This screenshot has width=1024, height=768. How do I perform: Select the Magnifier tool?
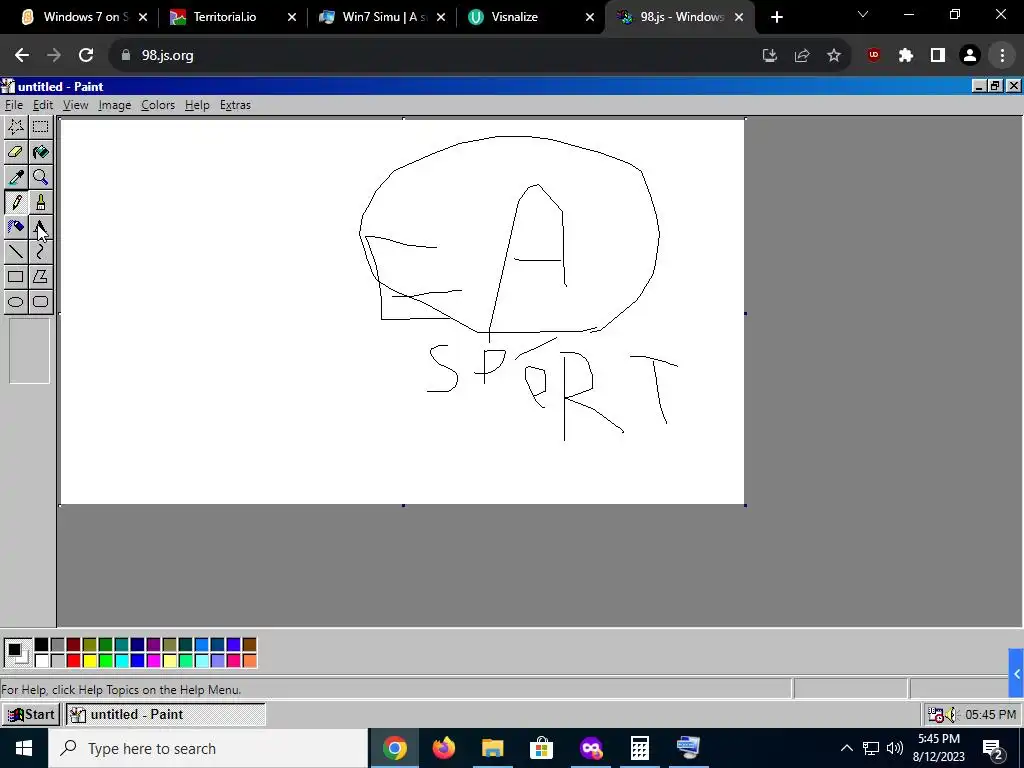[40, 177]
